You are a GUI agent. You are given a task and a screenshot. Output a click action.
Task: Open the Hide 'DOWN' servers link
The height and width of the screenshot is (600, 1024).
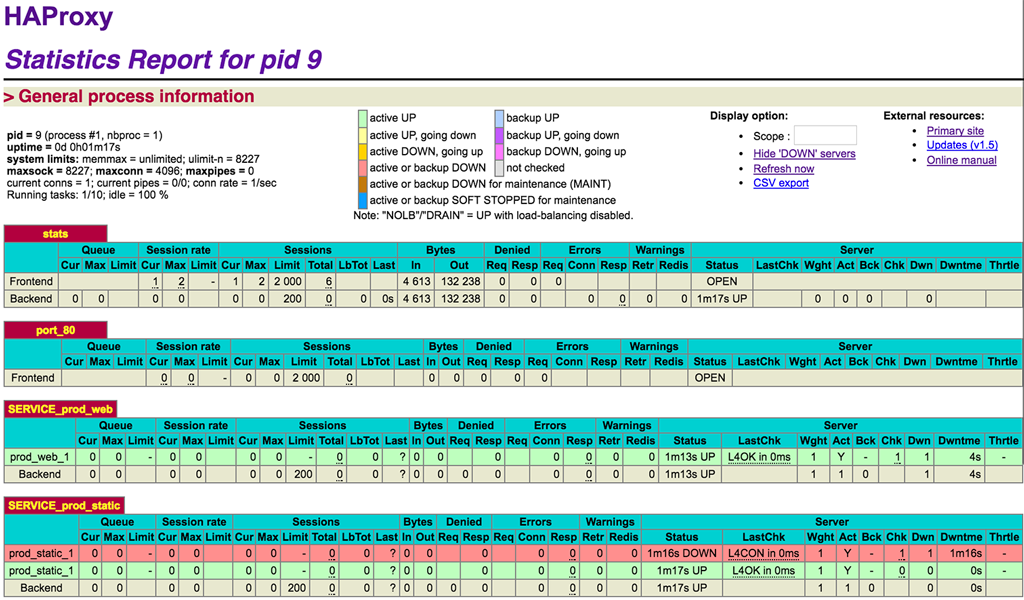click(804, 153)
